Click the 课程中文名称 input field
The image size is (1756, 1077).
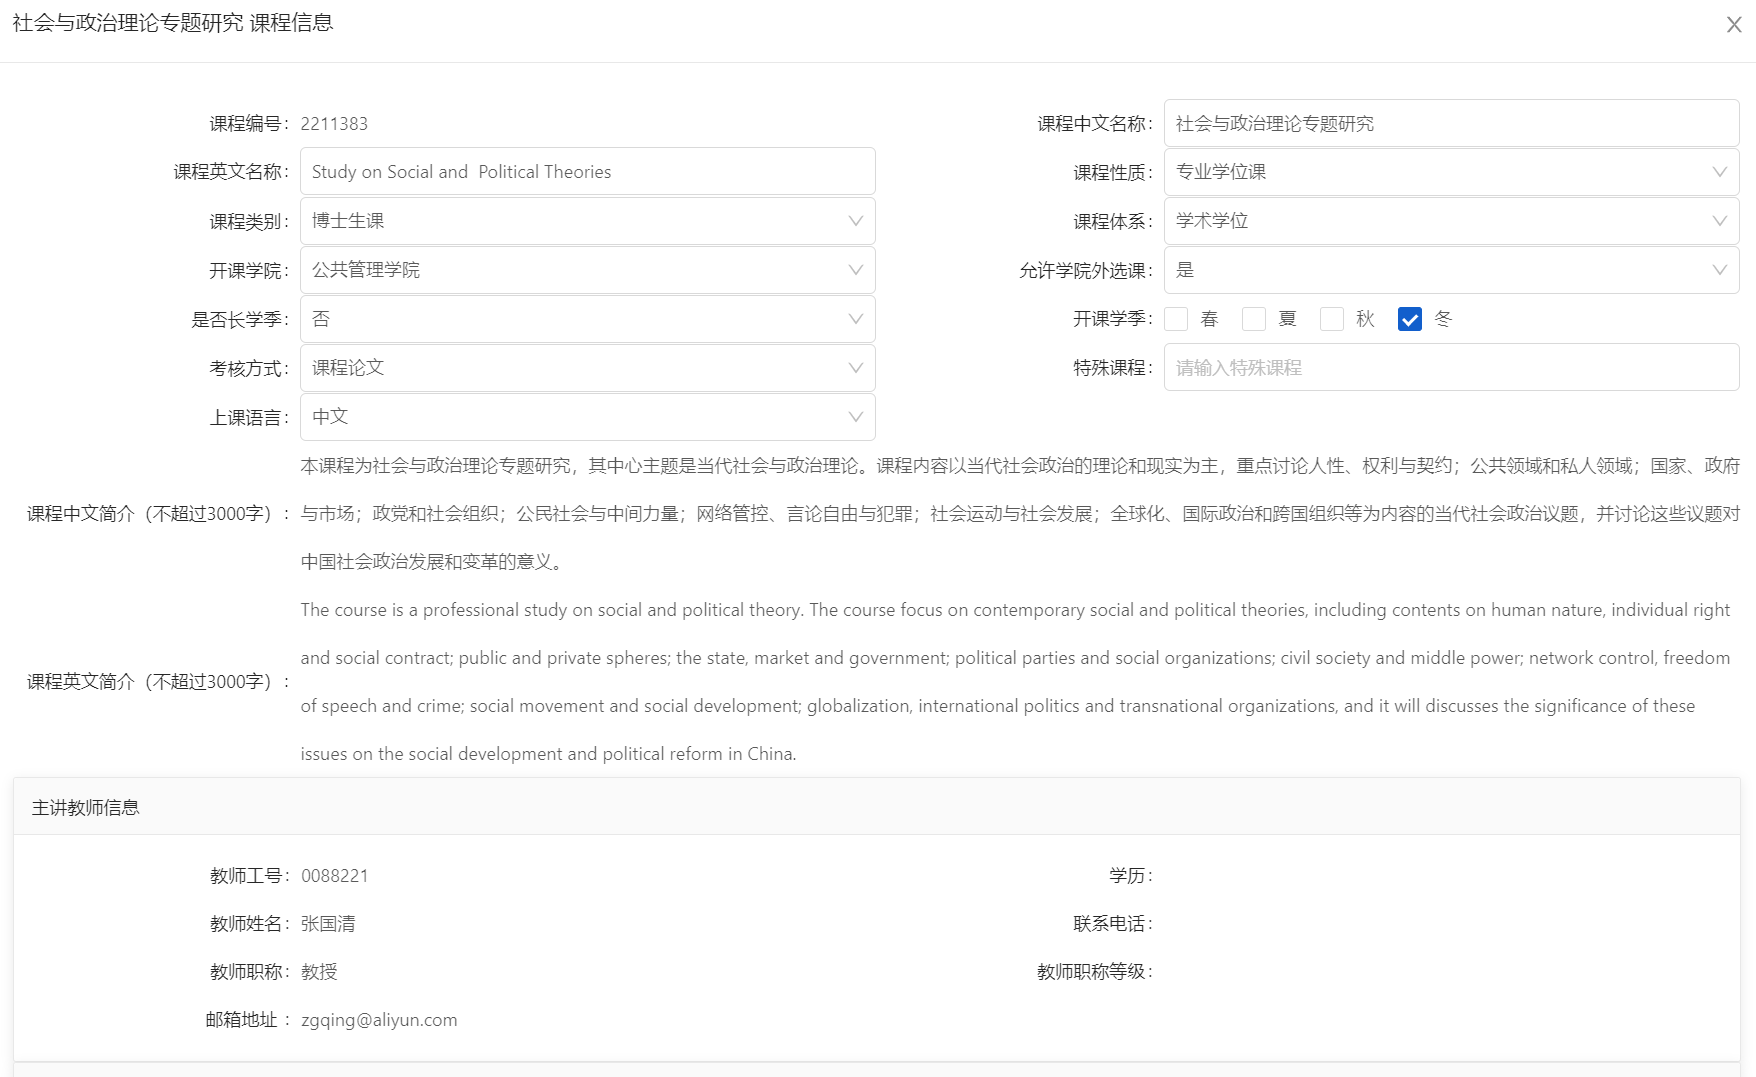pos(1450,123)
